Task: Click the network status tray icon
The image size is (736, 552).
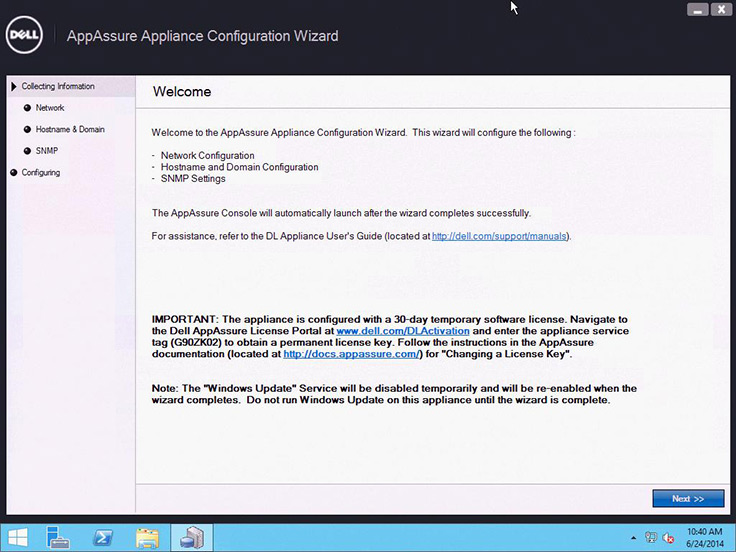Action: point(651,537)
